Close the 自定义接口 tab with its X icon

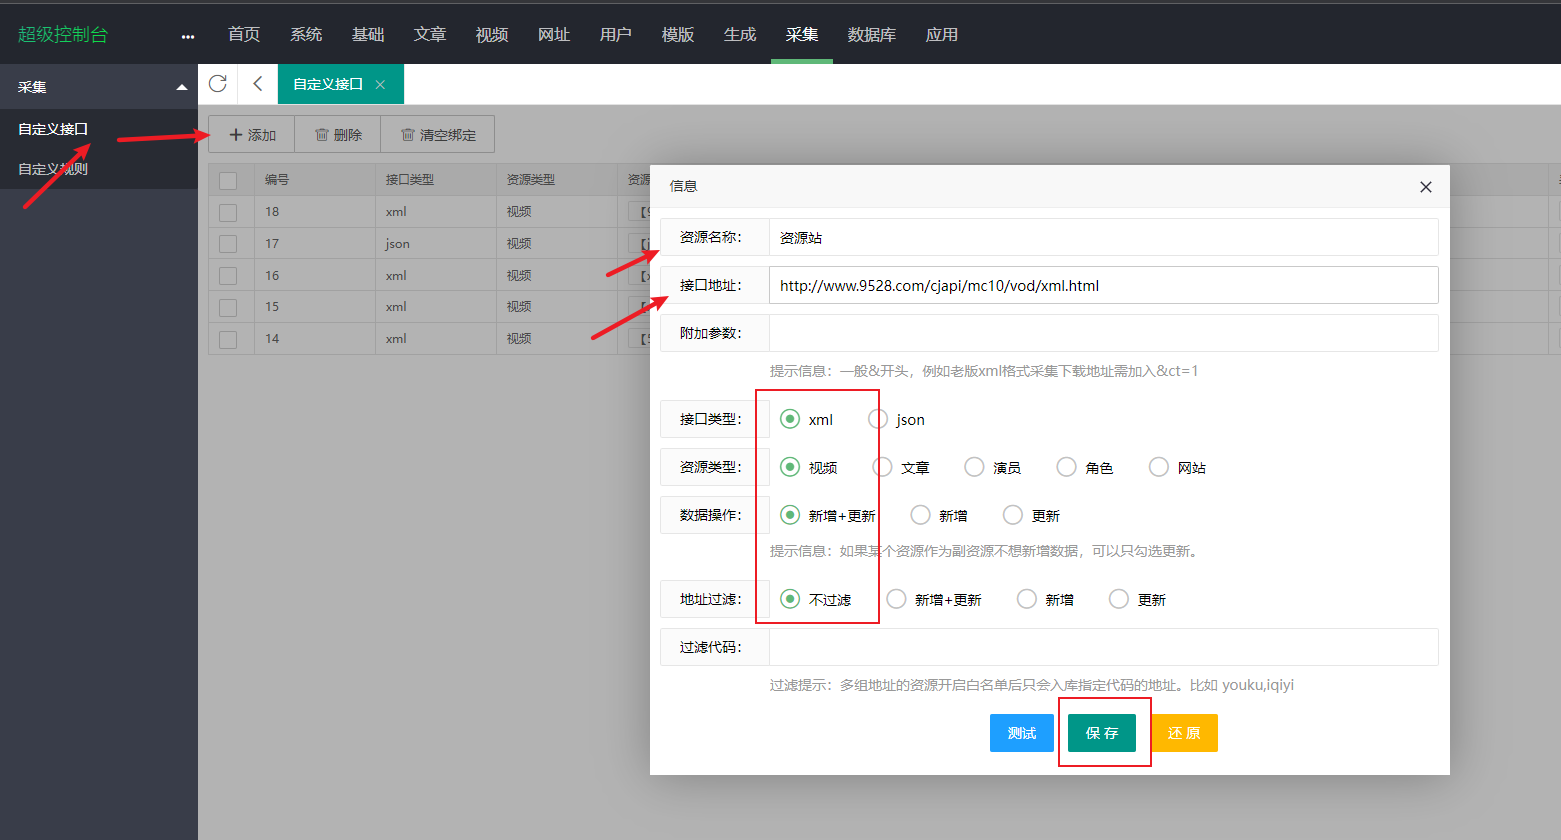click(380, 85)
